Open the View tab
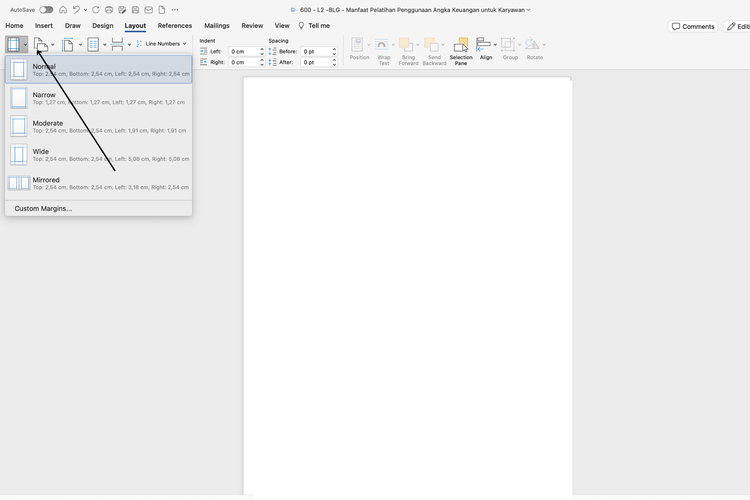The width and height of the screenshot is (750, 500). tap(282, 25)
